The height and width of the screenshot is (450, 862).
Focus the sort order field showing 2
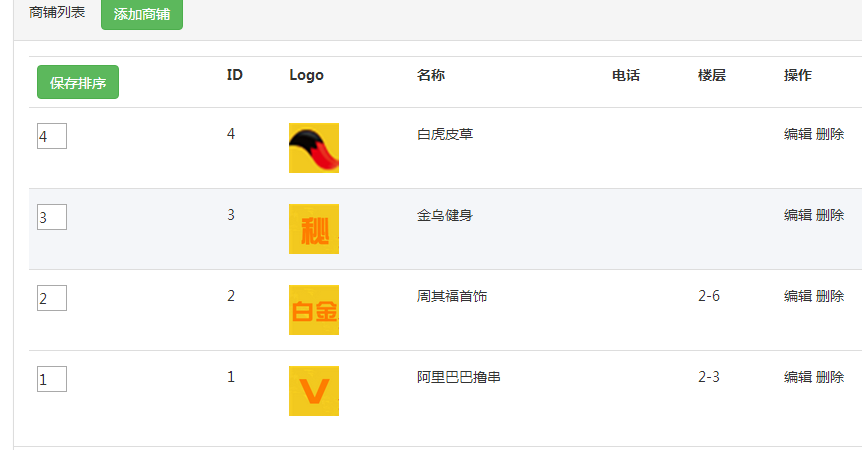52,298
